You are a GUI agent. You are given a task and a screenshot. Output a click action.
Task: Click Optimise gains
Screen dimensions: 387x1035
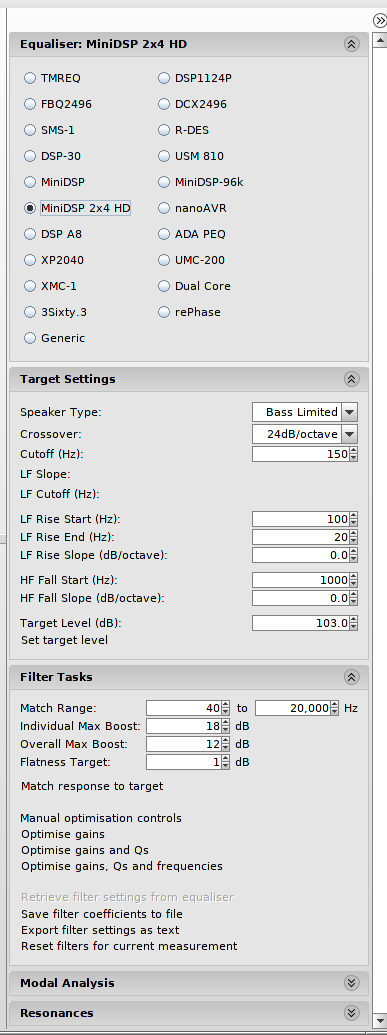point(63,834)
